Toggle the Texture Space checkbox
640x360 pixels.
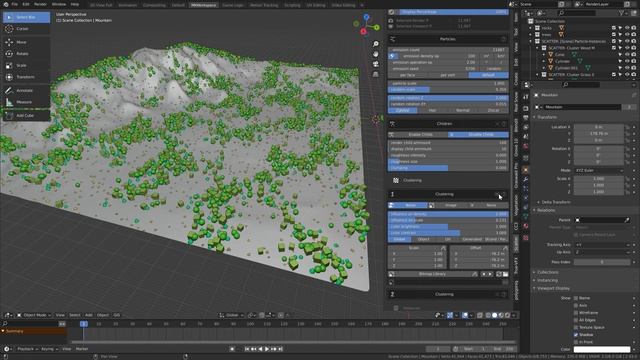576,327
